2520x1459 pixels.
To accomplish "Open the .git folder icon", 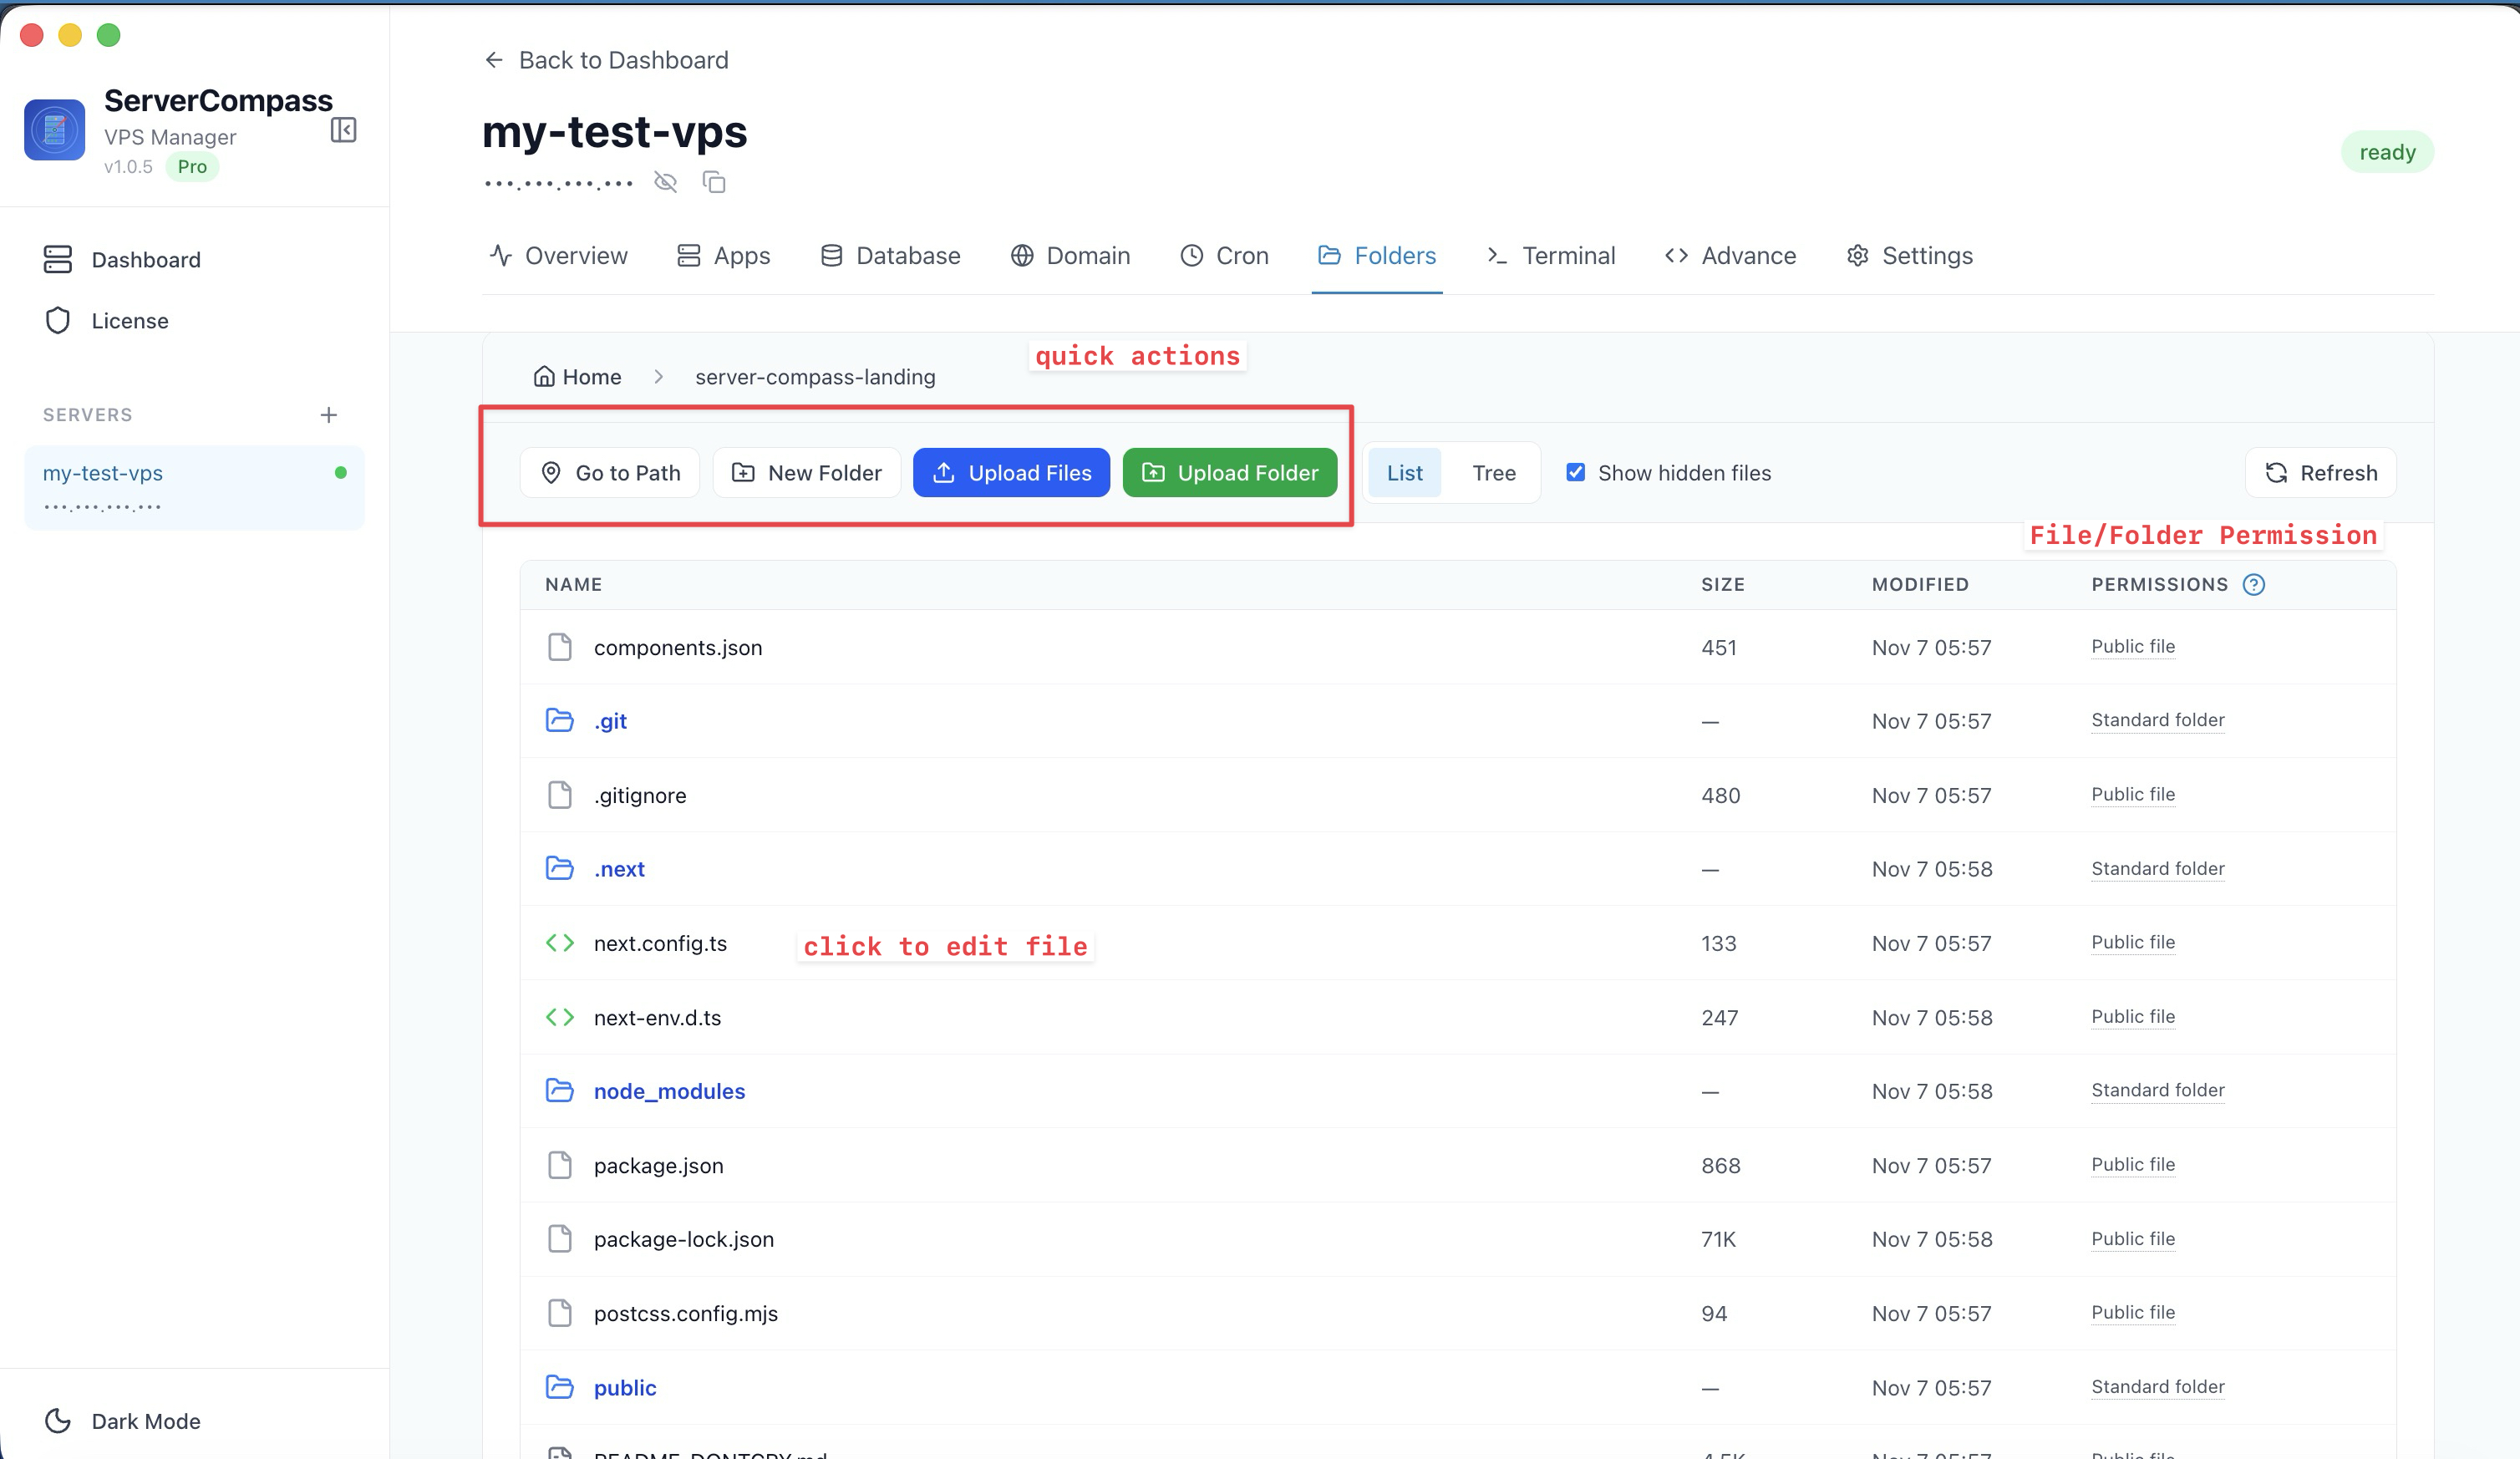I will (x=559, y=720).
